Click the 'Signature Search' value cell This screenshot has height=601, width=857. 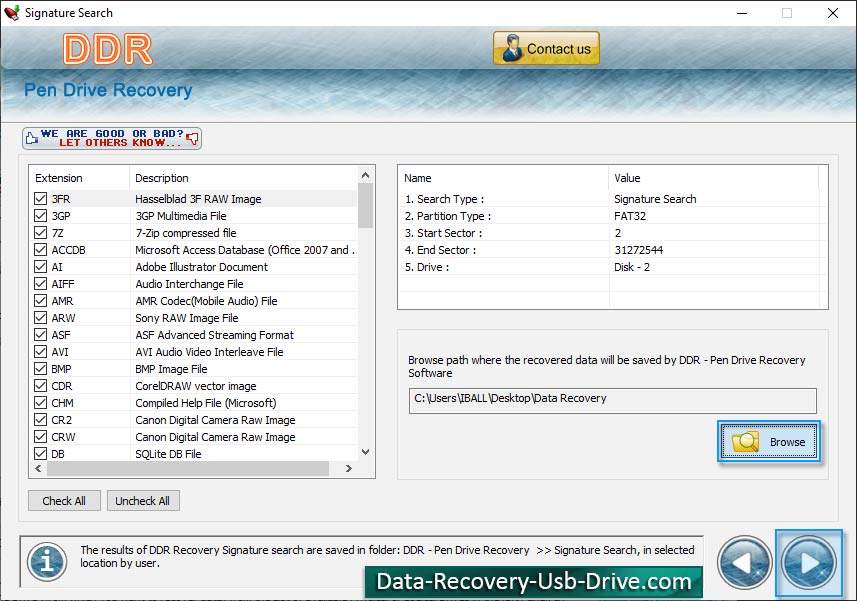pos(655,199)
